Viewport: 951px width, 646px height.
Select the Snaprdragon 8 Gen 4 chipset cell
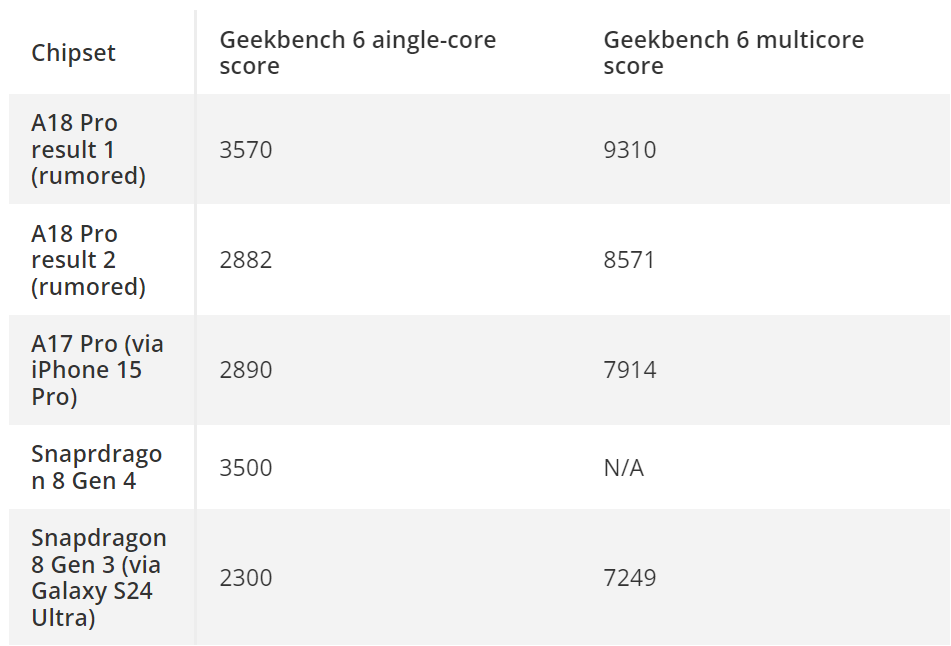coord(96,467)
